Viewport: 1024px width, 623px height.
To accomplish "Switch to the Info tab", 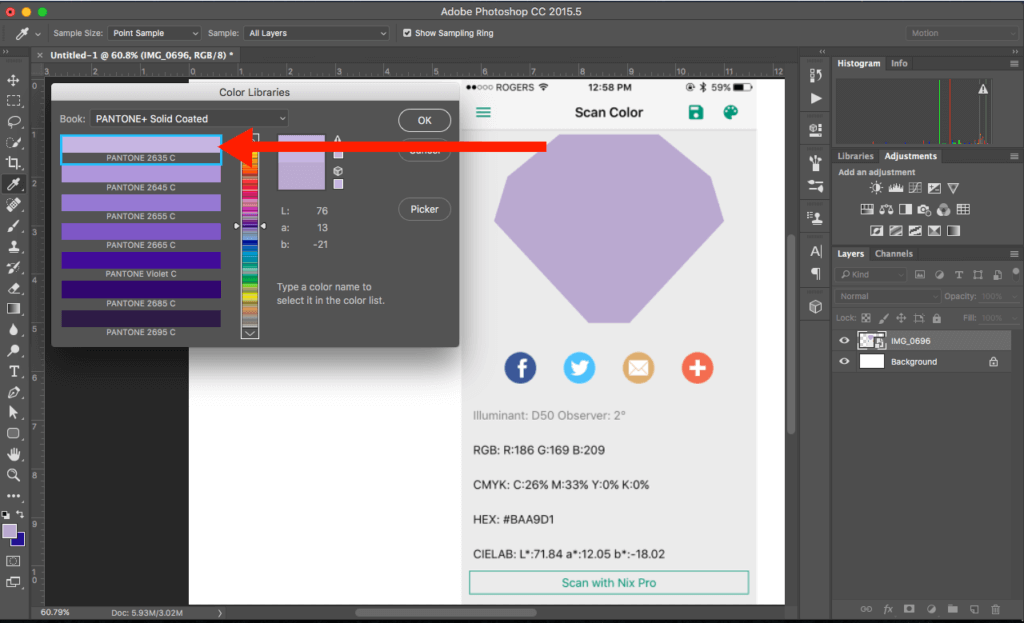I will point(899,63).
